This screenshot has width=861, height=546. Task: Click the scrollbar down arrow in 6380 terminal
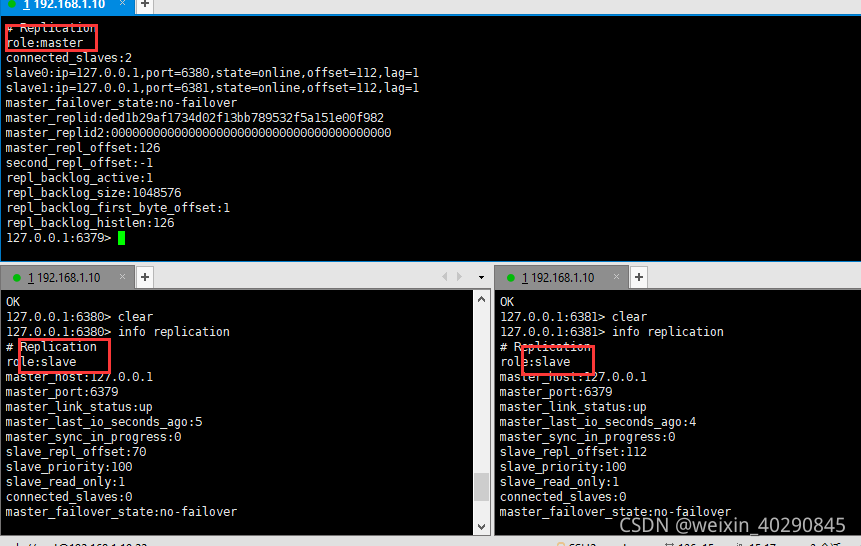tap(482, 526)
